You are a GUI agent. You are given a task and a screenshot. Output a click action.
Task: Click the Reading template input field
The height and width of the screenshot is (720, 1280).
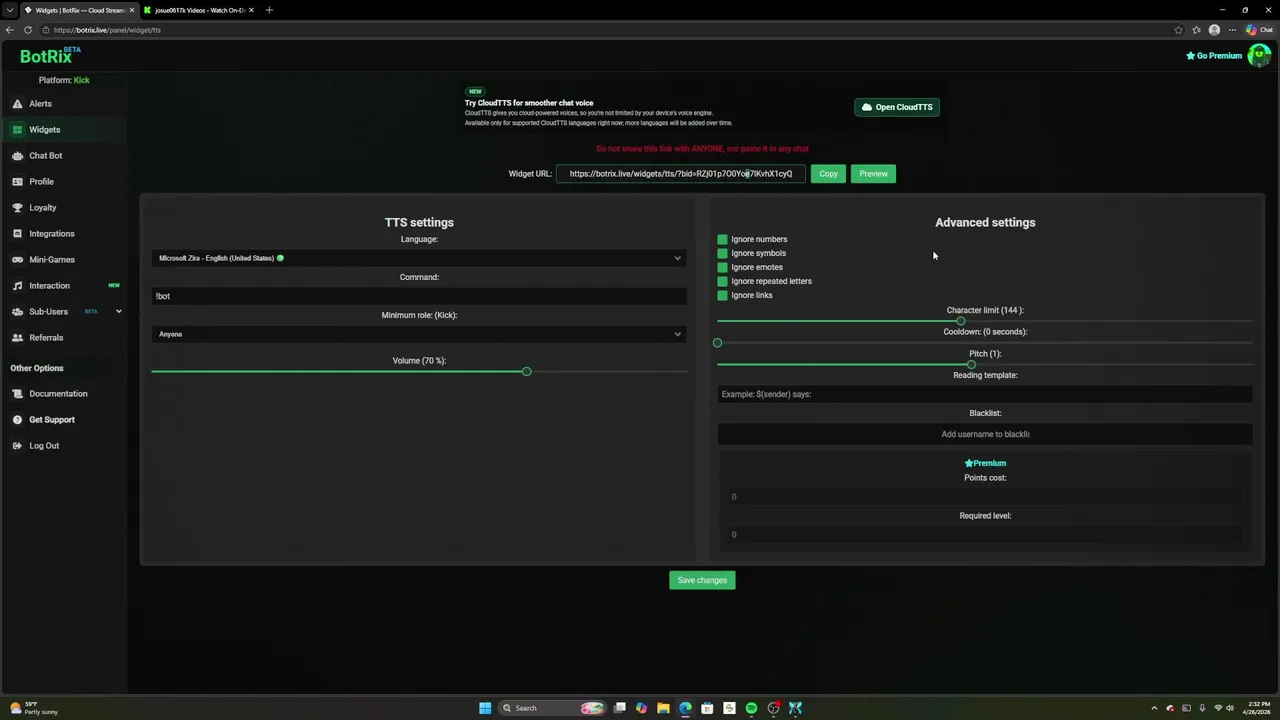(x=985, y=394)
